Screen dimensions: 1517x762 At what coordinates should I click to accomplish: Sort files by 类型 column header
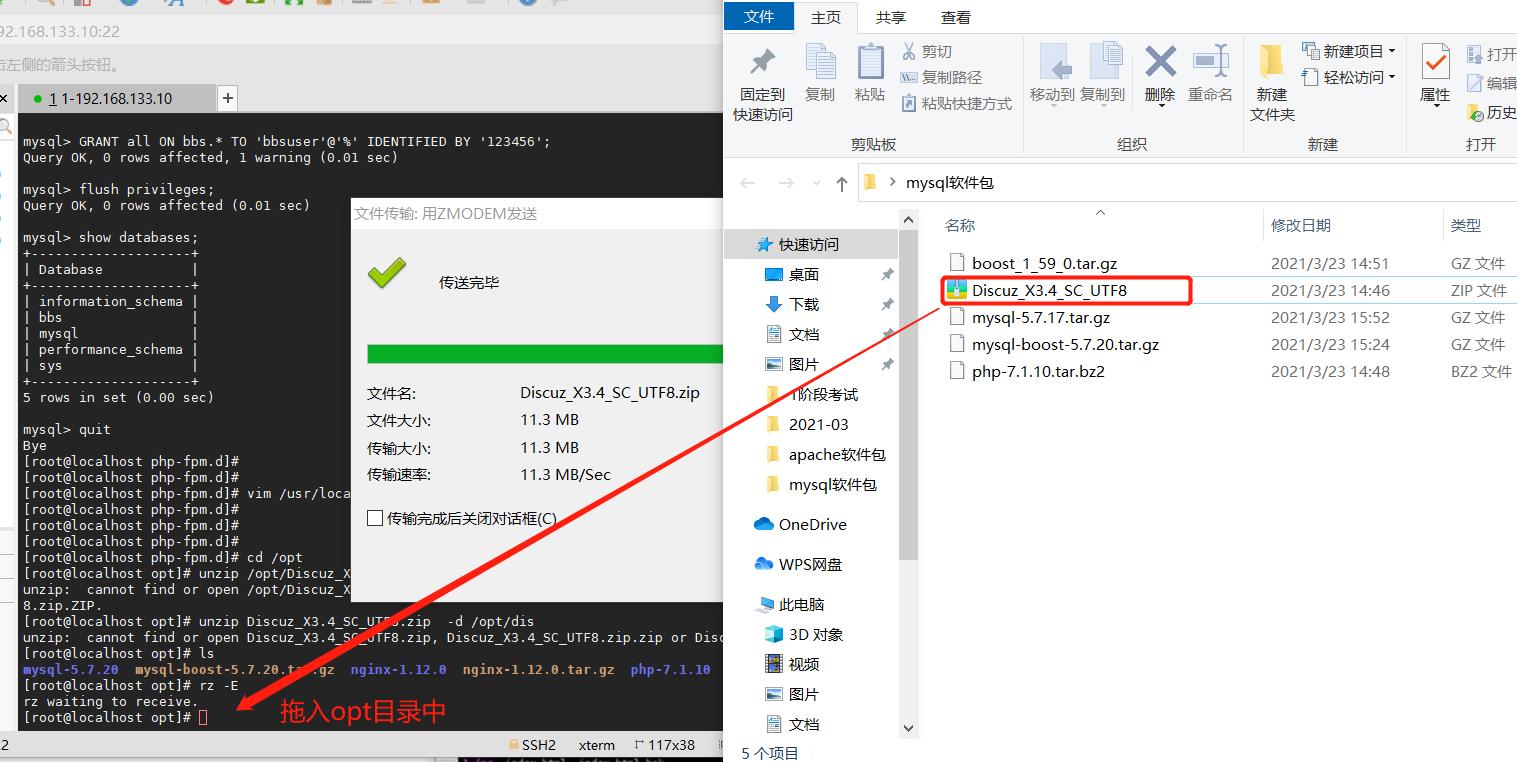pos(1466,226)
